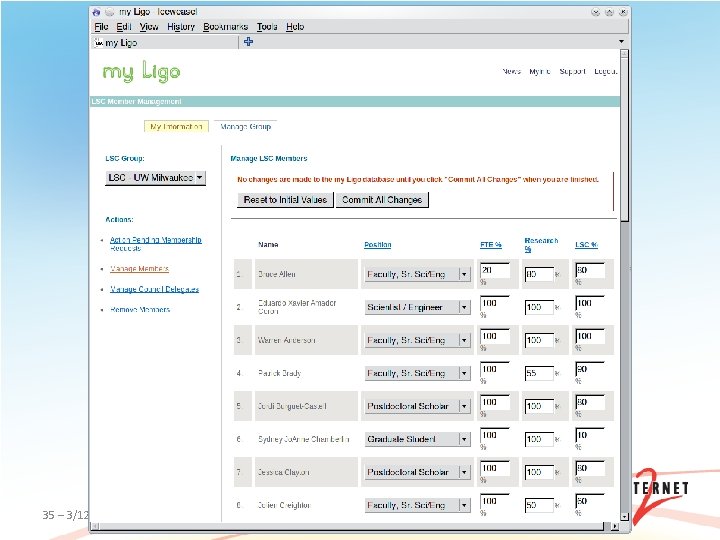The image size is (720, 540).
Task: Open the File menu
Action: coord(101,27)
